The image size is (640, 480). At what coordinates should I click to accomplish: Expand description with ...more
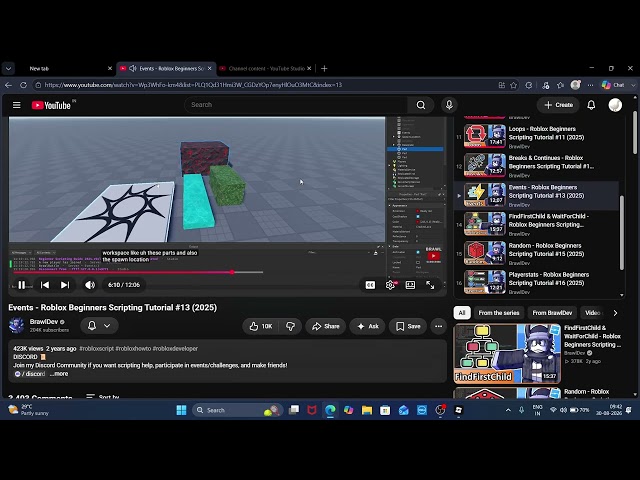[59, 374]
